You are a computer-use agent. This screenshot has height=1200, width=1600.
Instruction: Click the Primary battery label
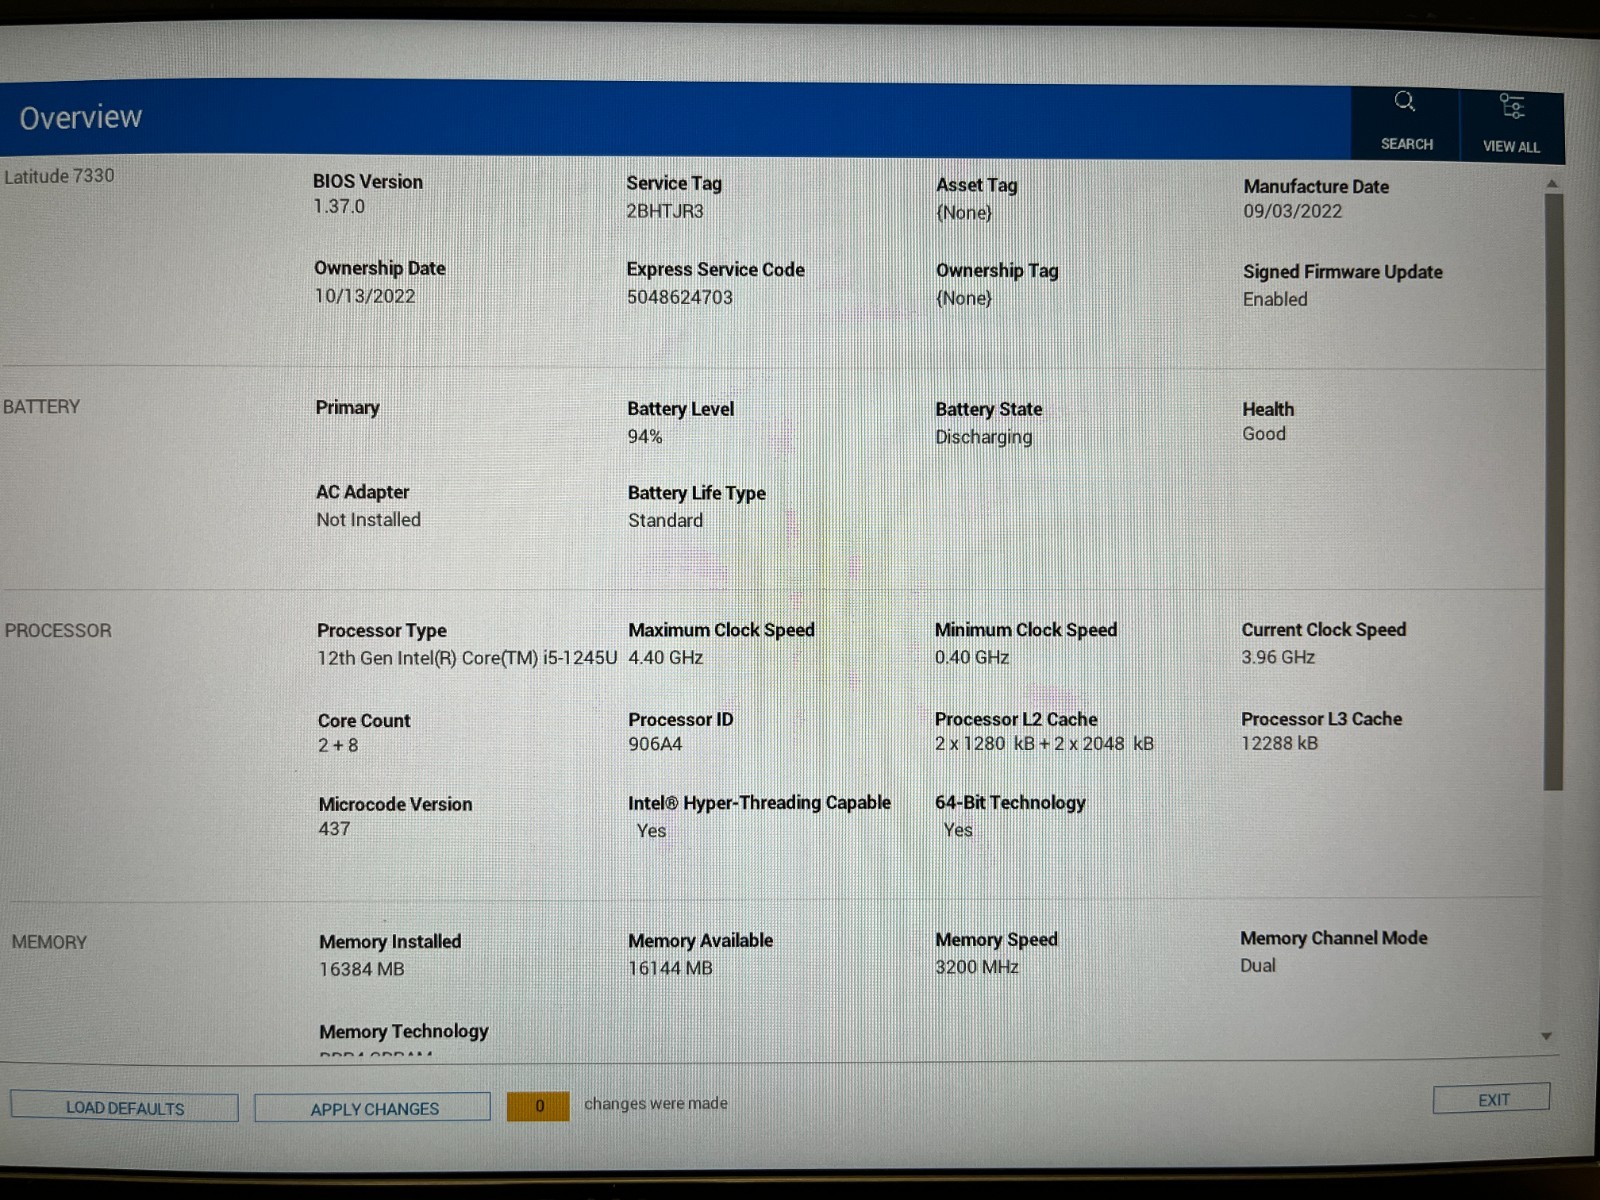click(x=348, y=407)
